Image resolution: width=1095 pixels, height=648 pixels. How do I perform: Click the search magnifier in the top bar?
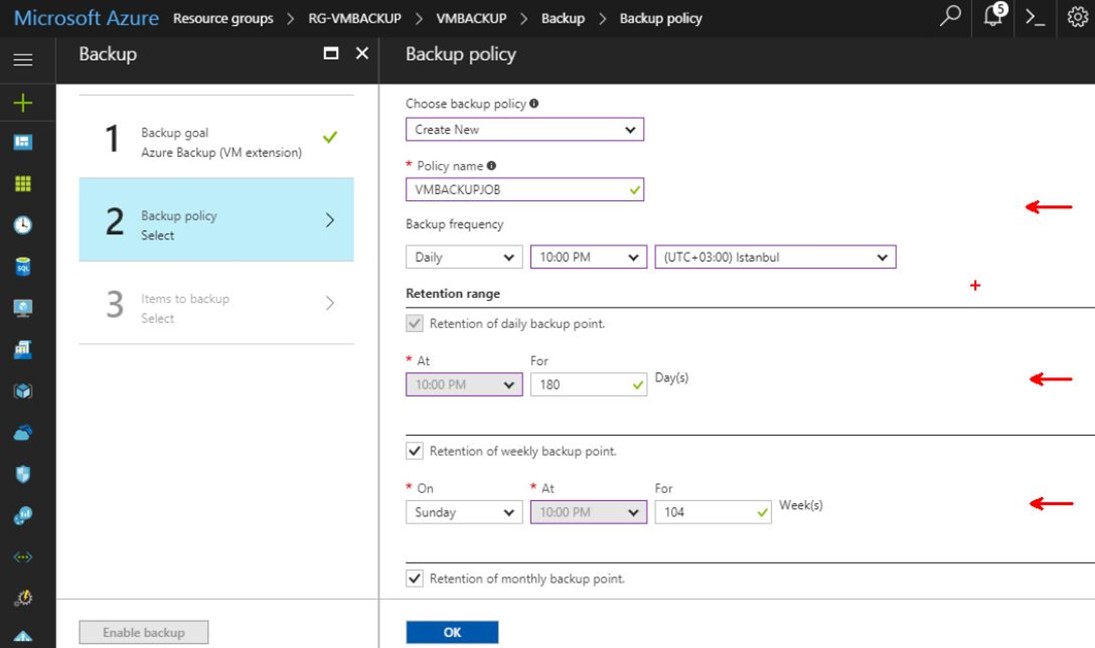point(950,15)
